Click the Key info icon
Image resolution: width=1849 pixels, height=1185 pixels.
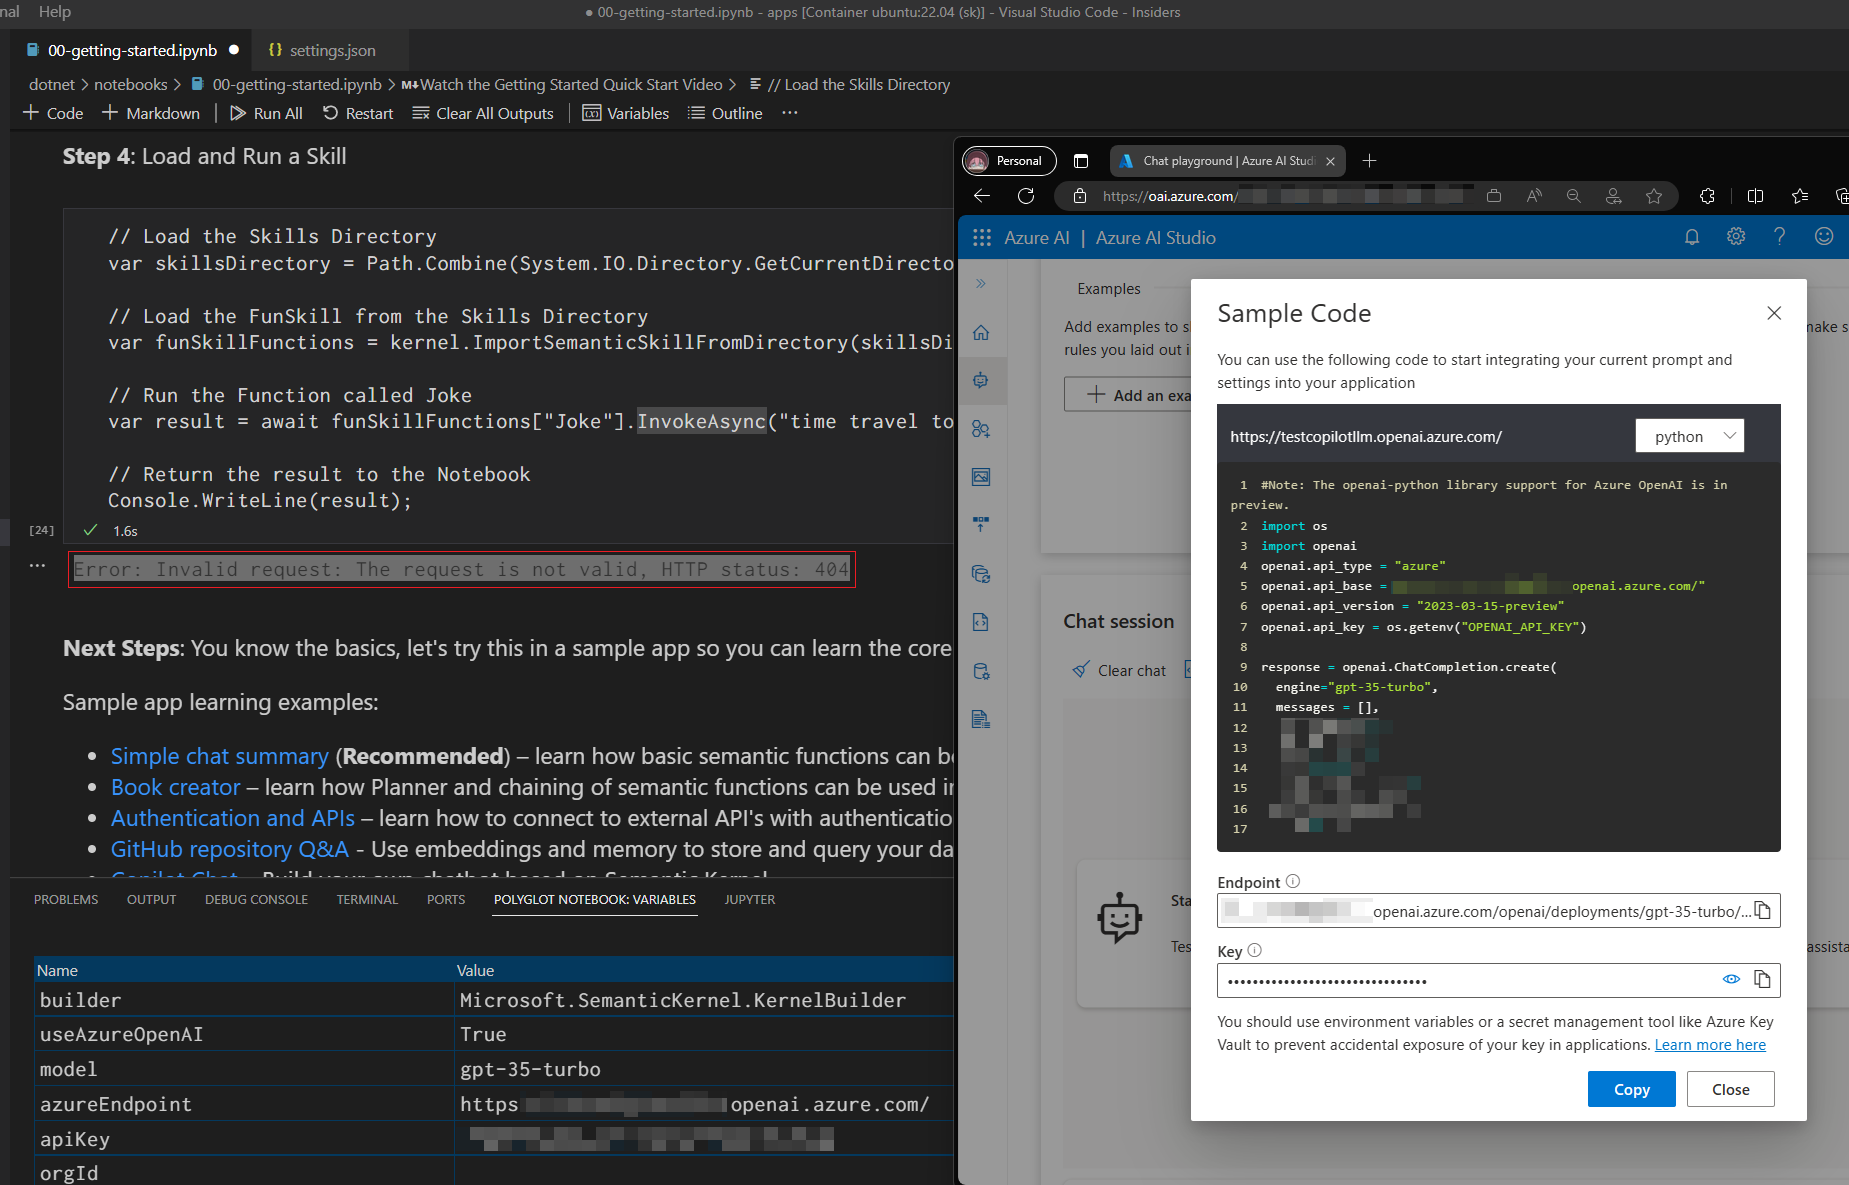coord(1254,951)
